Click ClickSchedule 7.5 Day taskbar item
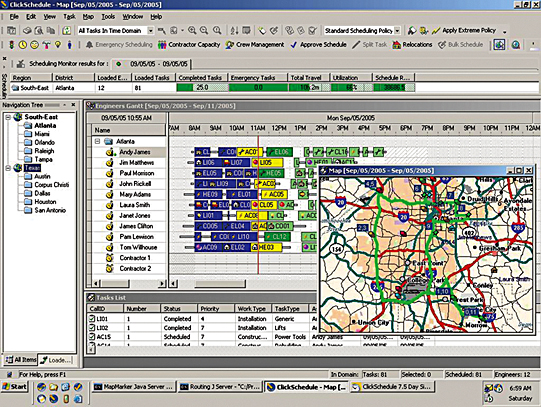The image size is (541, 407). (x=392, y=387)
